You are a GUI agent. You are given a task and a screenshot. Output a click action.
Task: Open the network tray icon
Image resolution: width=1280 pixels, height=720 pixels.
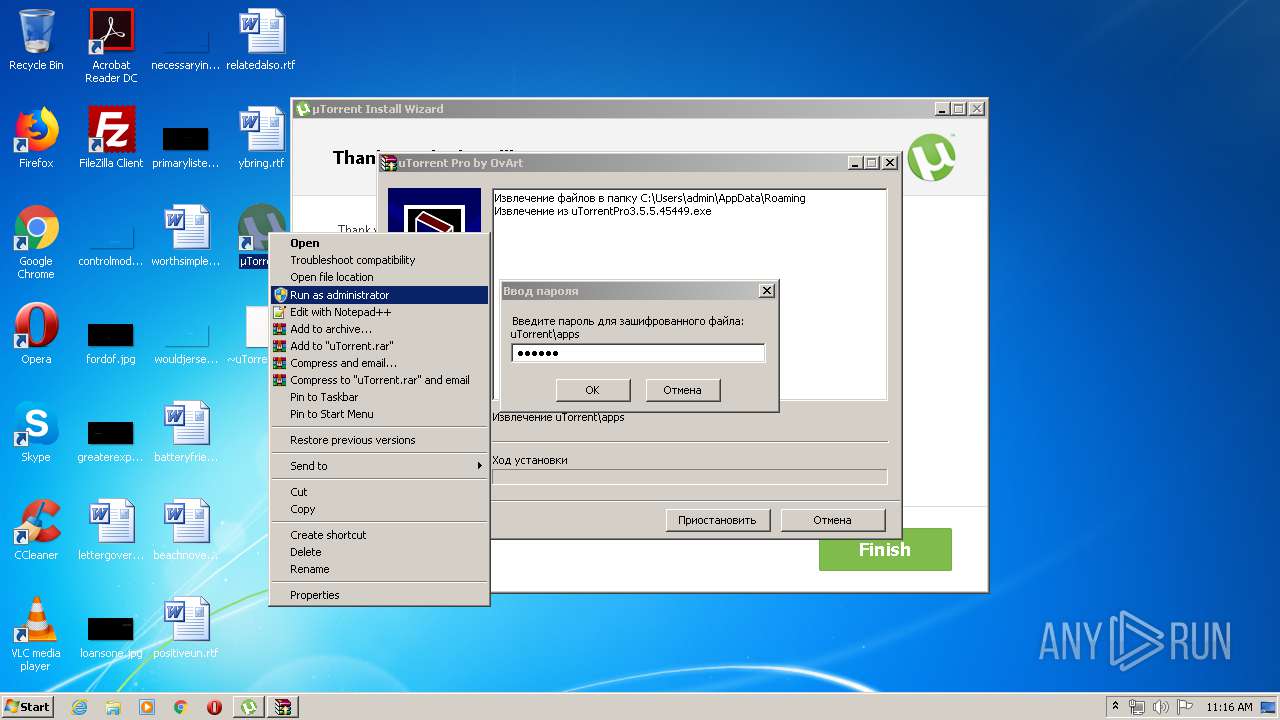coord(1138,707)
